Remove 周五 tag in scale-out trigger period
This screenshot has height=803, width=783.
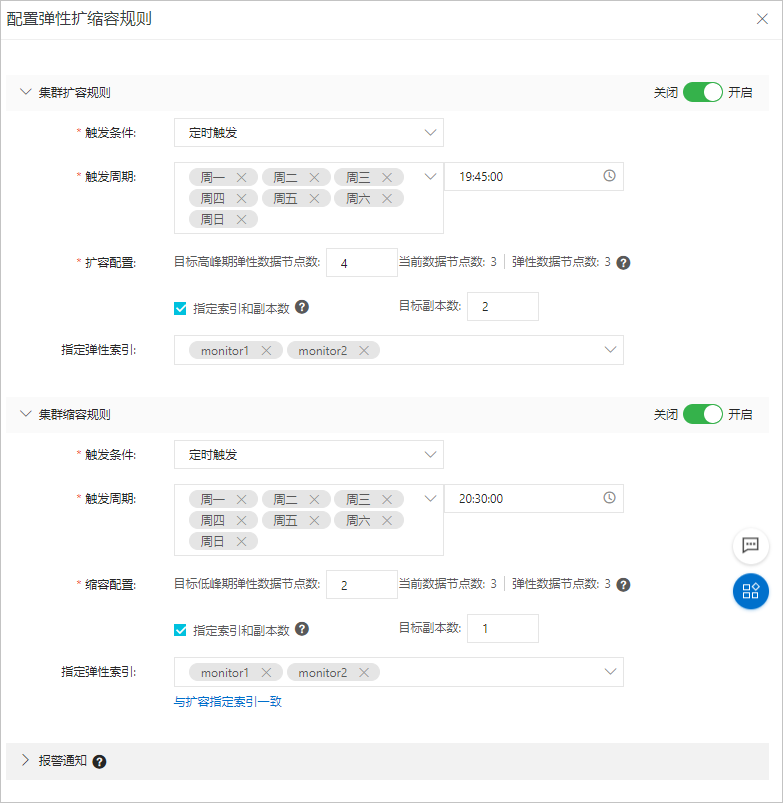(314, 199)
